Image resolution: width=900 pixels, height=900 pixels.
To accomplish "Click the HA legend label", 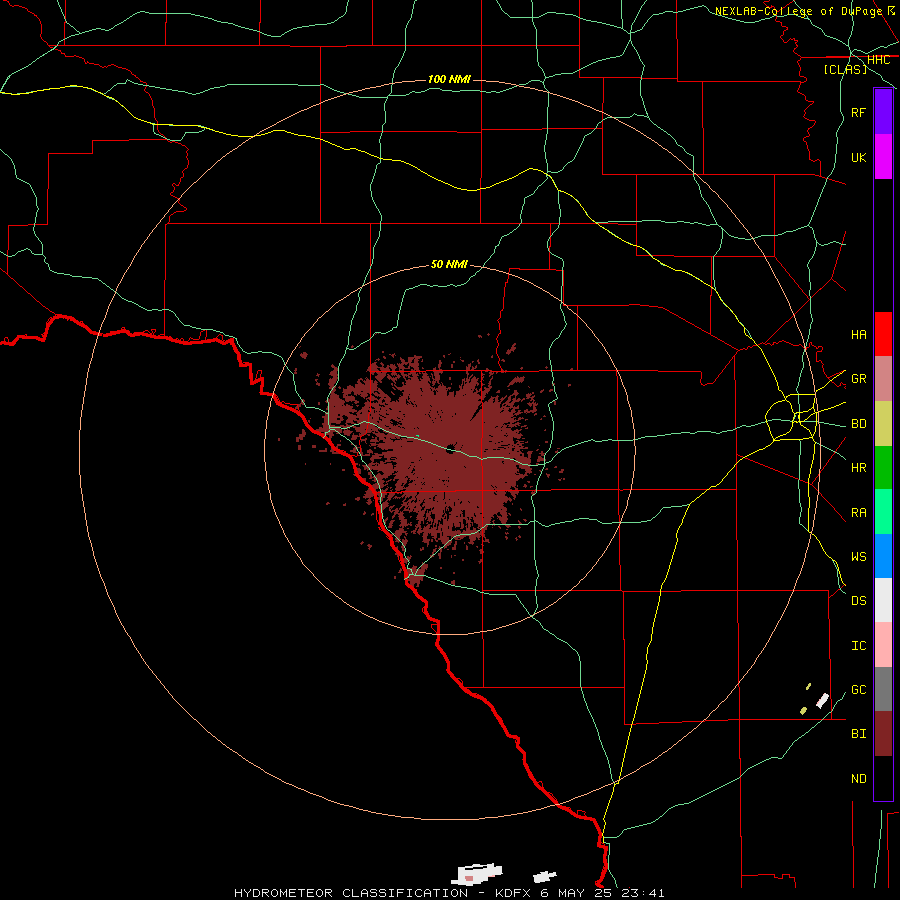I will tap(858, 334).
